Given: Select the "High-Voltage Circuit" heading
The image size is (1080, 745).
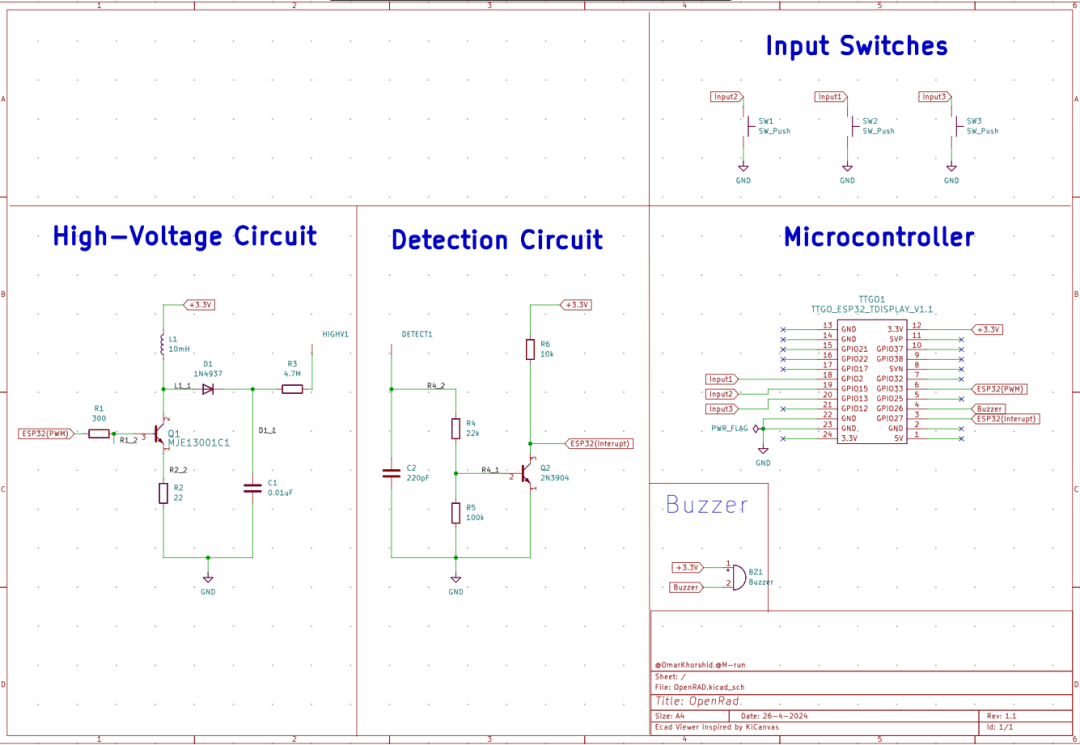Looking at the screenshot, I should (185, 235).
